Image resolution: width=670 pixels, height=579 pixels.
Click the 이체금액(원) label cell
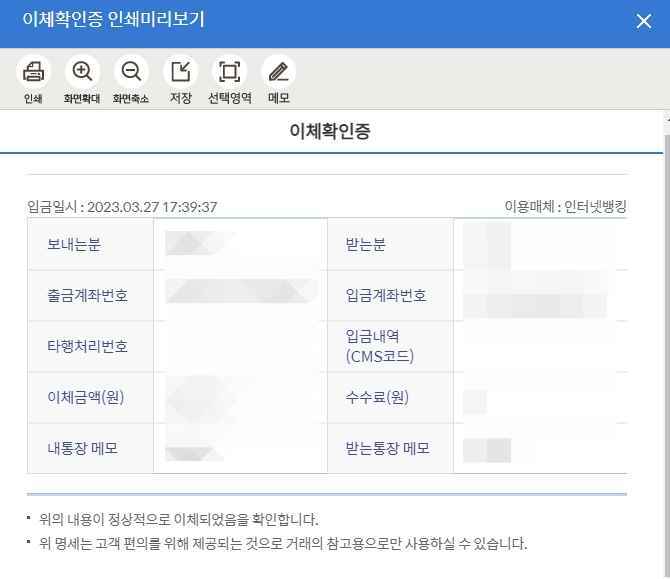tap(91, 397)
